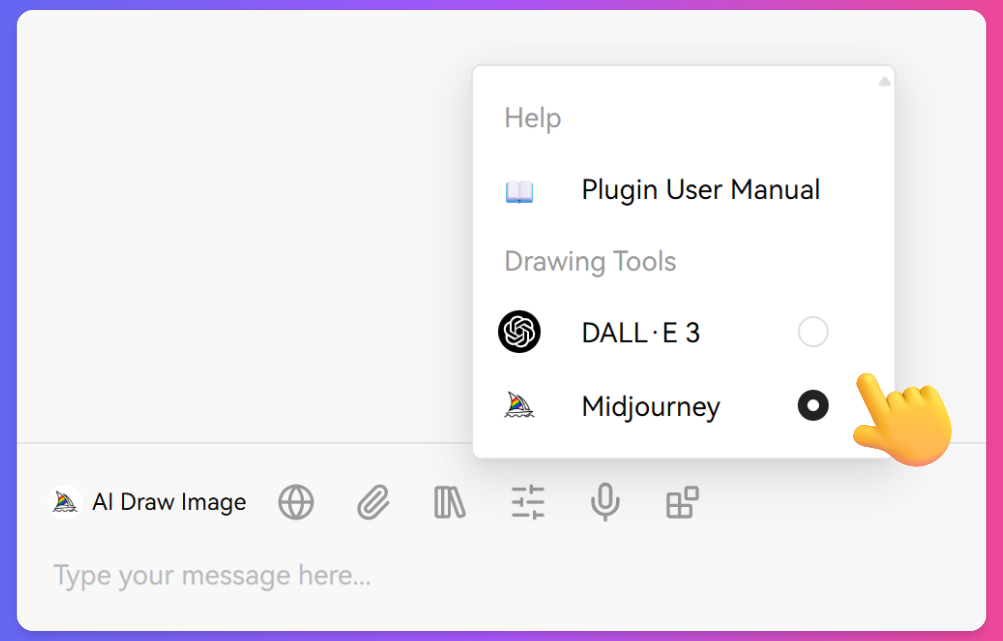
Task: Click the Midjourney sailboat icon beside AI Draw Image
Action: [65, 502]
